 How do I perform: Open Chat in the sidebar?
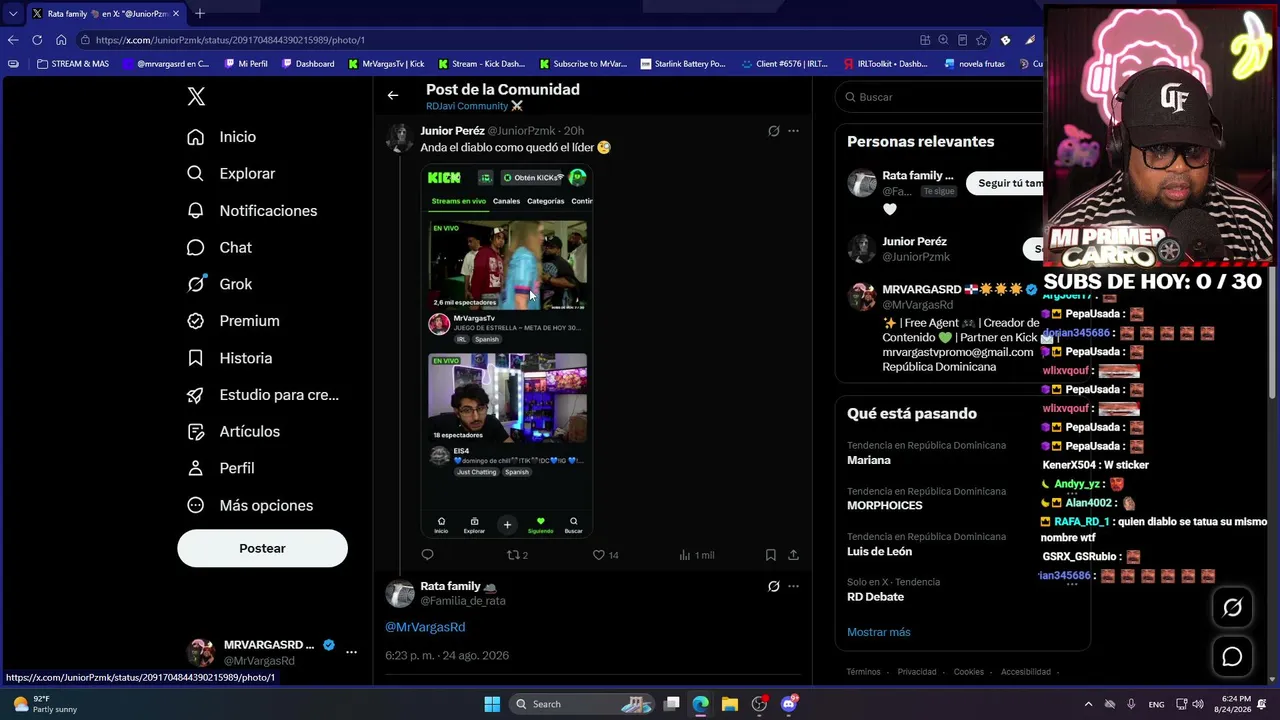pos(220,248)
